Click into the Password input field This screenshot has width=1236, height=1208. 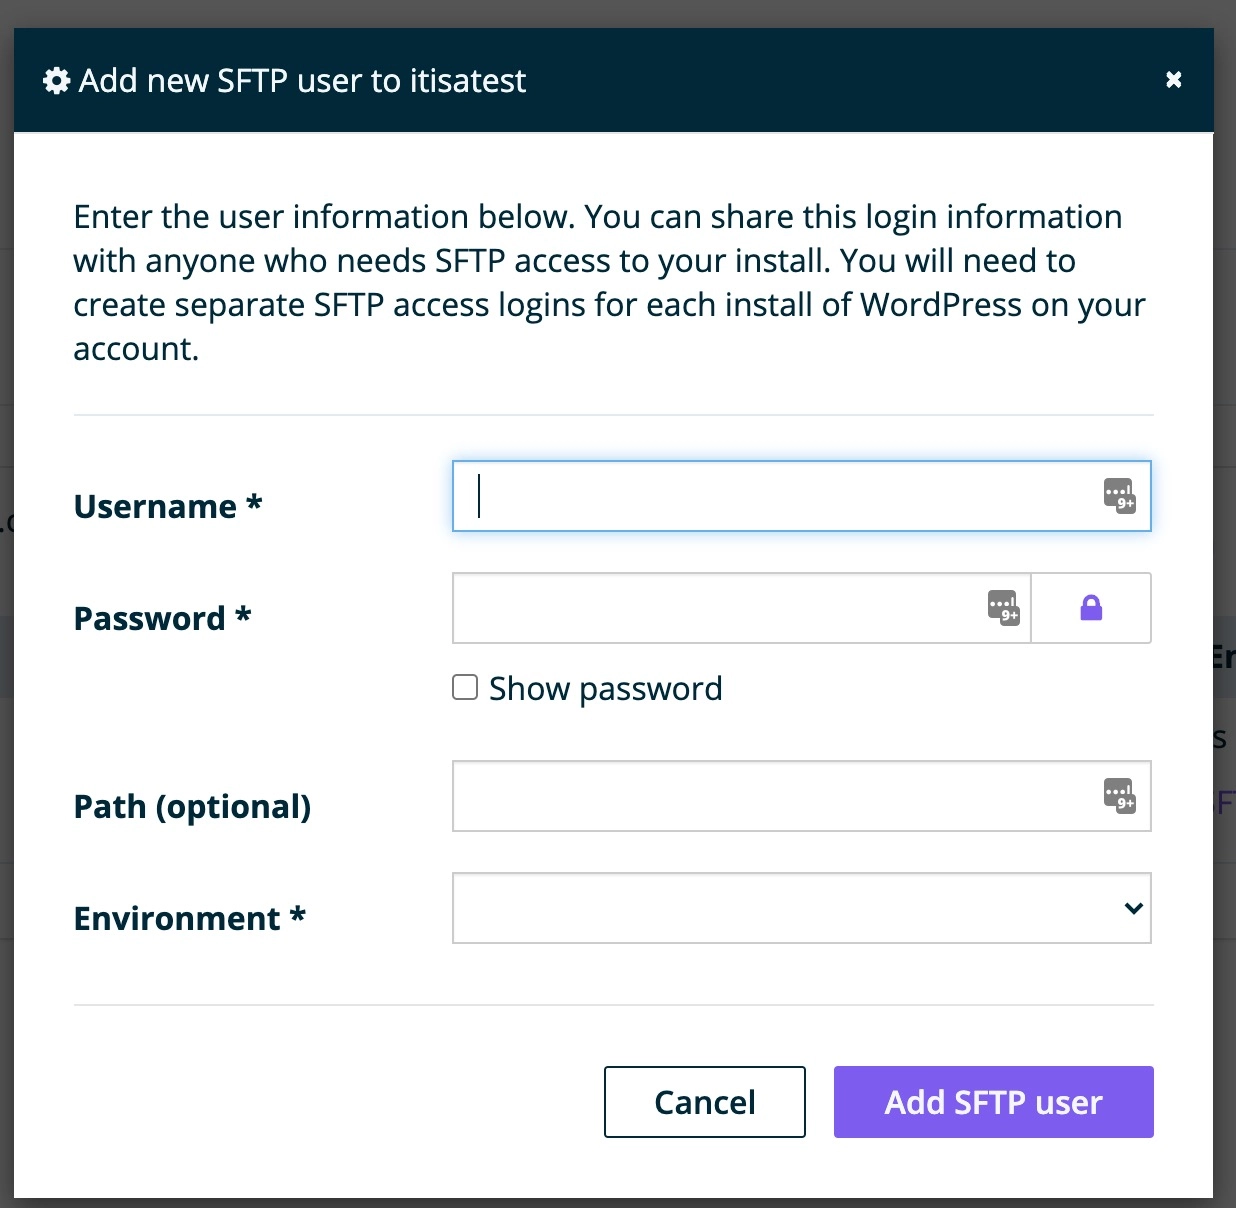(741, 608)
